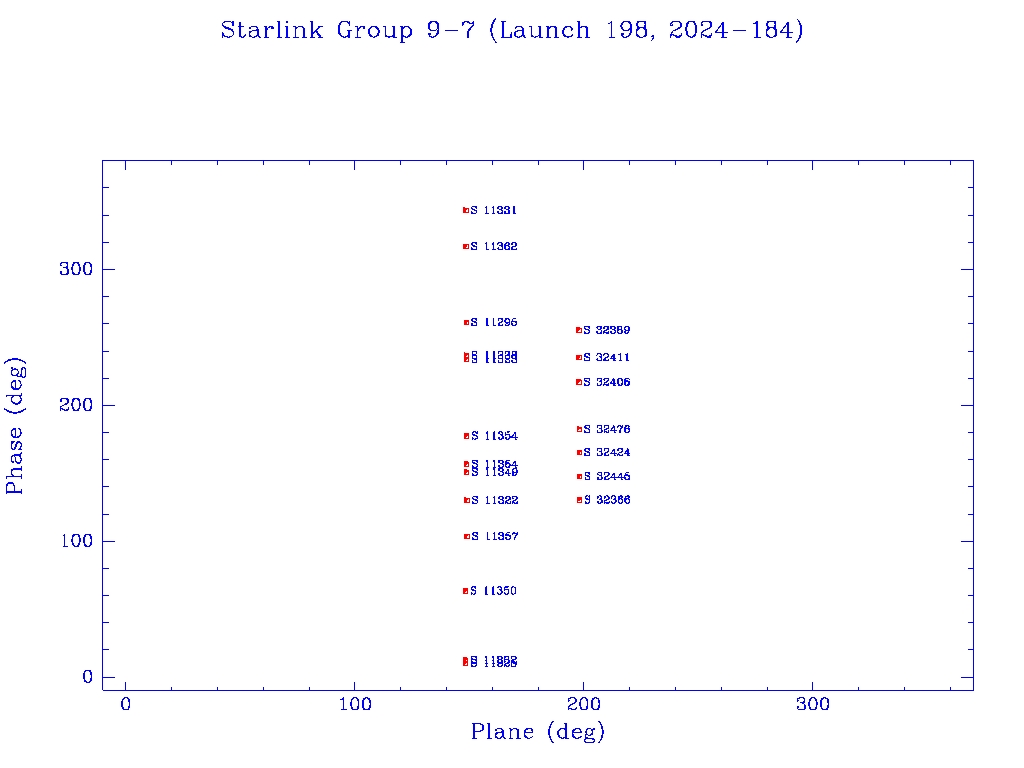The width and height of the screenshot is (1024, 768).
Task: Pick the red data marker beside S 11354
Action: (x=466, y=436)
